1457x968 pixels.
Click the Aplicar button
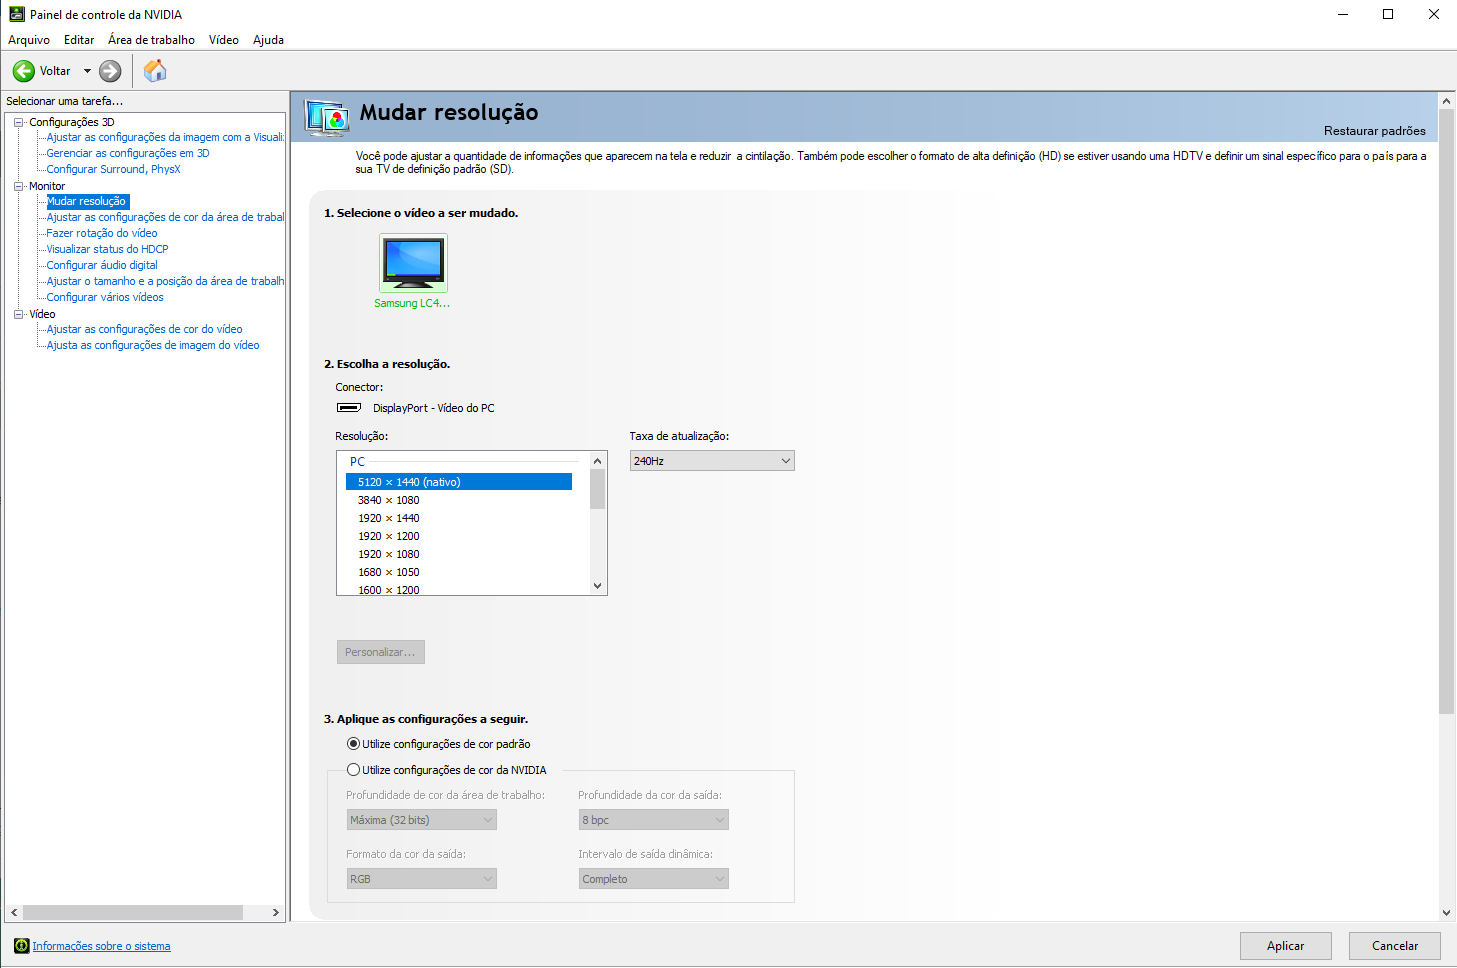(x=1286, y=946)
